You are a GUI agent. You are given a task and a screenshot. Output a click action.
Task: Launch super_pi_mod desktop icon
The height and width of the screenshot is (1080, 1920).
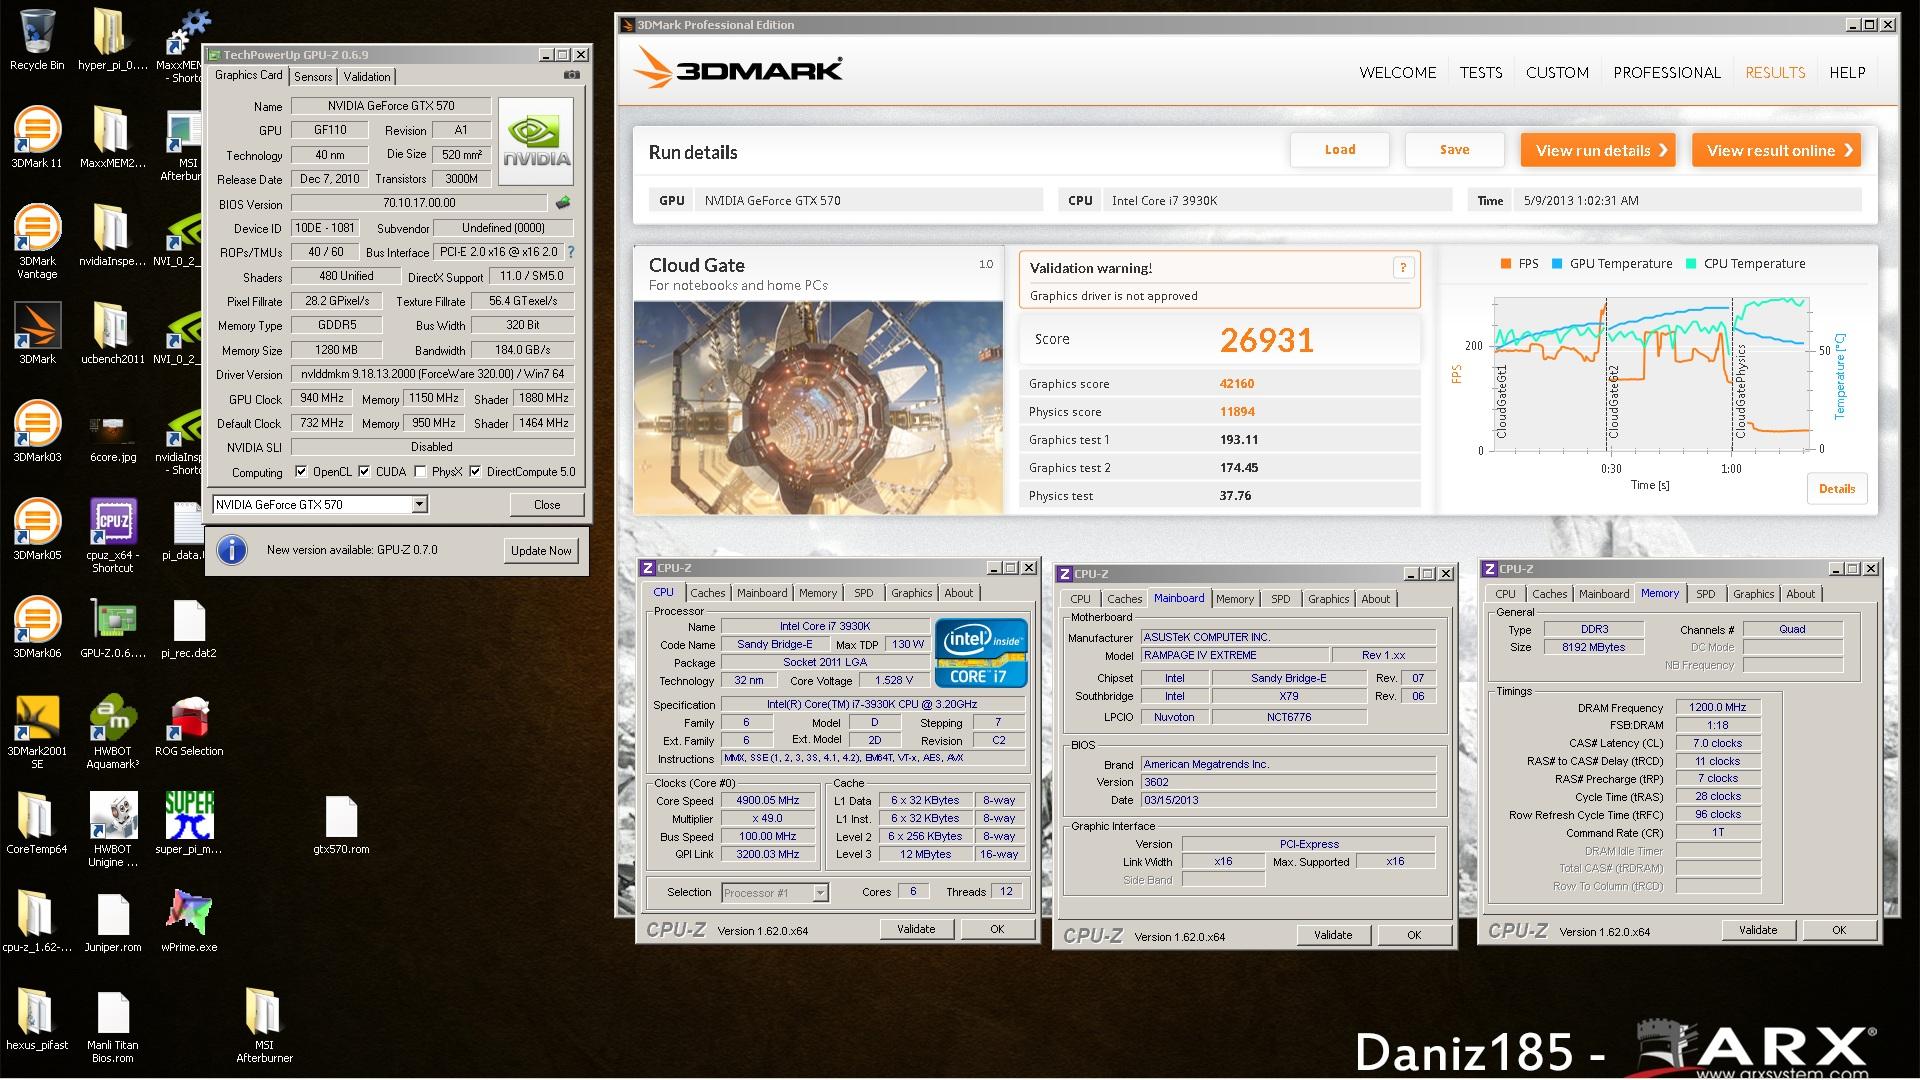pos(189,822)
